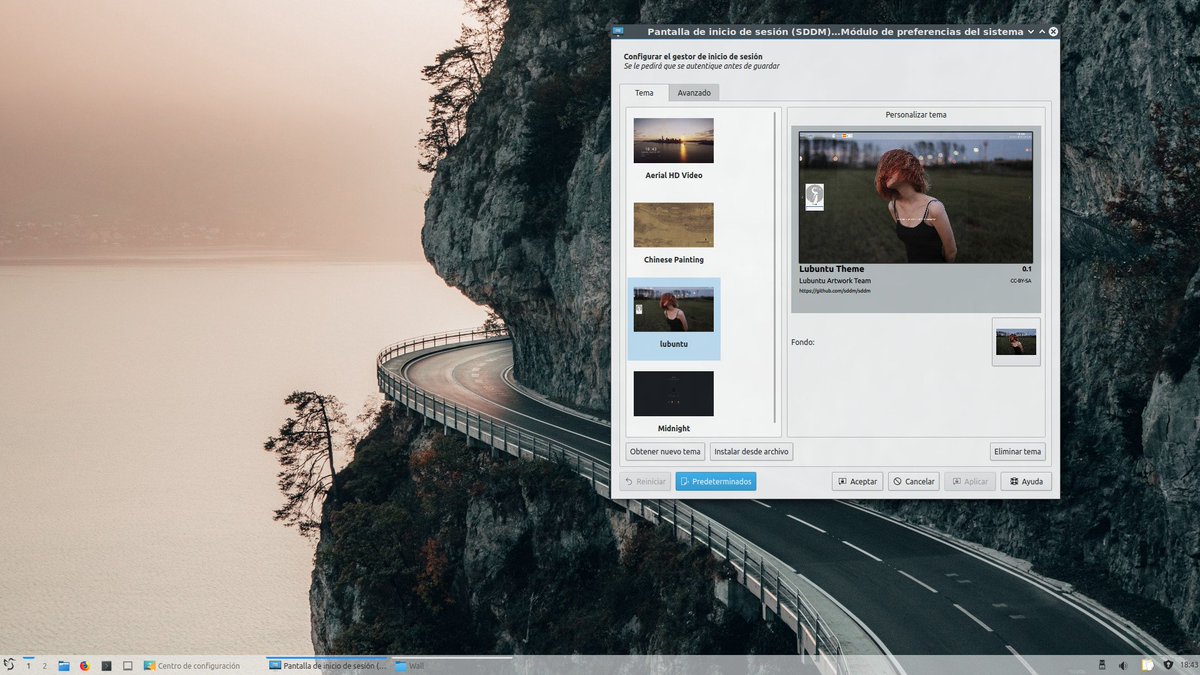The width and height of the screenshot is (1200, 675).
Task: Switch to virtual desktop 2
Action: click(x=44, y=665)
